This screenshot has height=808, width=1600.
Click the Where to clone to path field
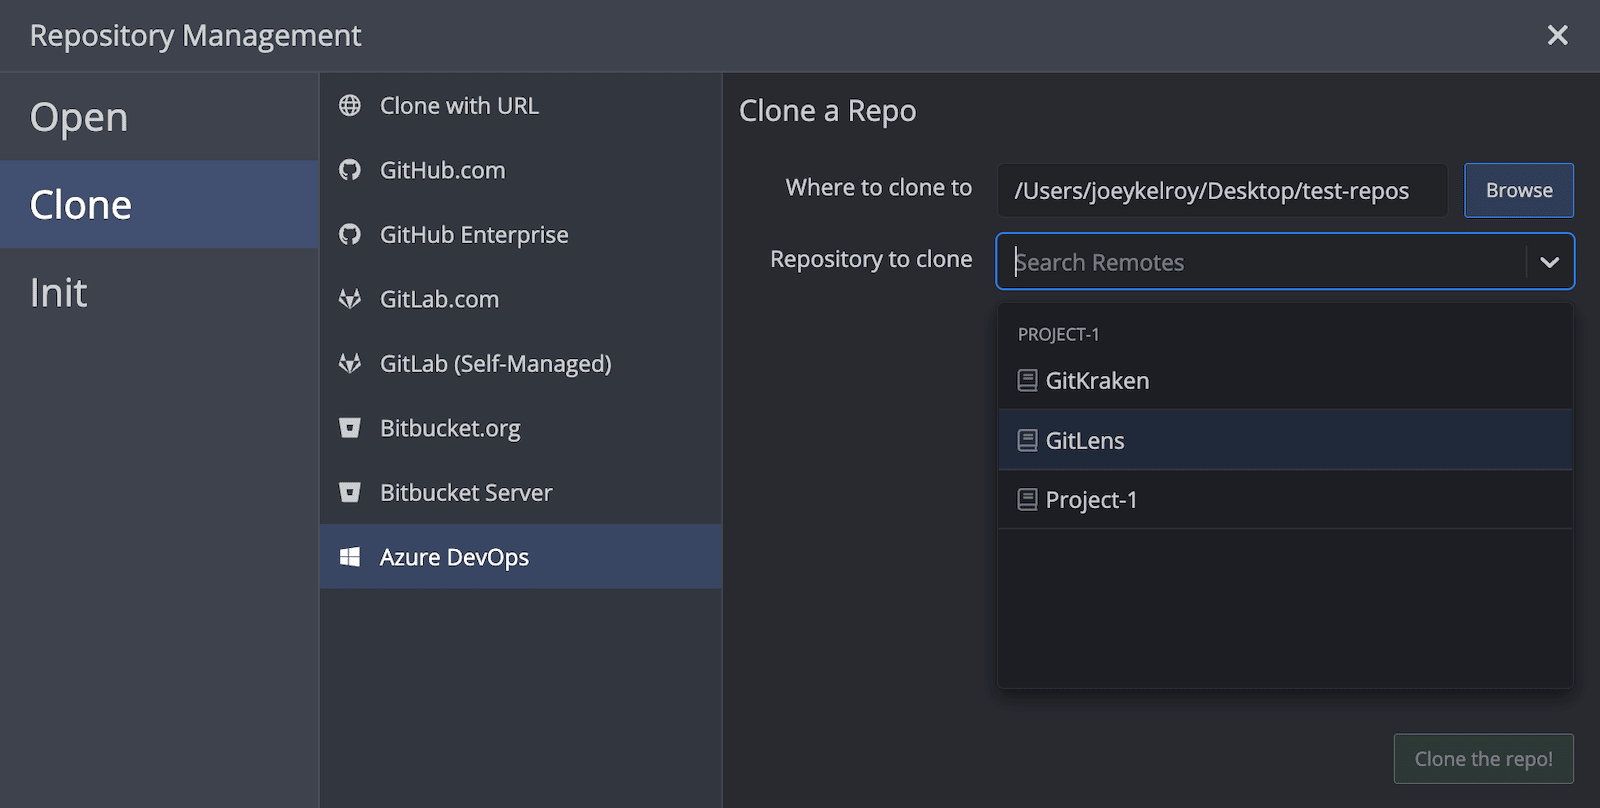tap(1221, 190)
